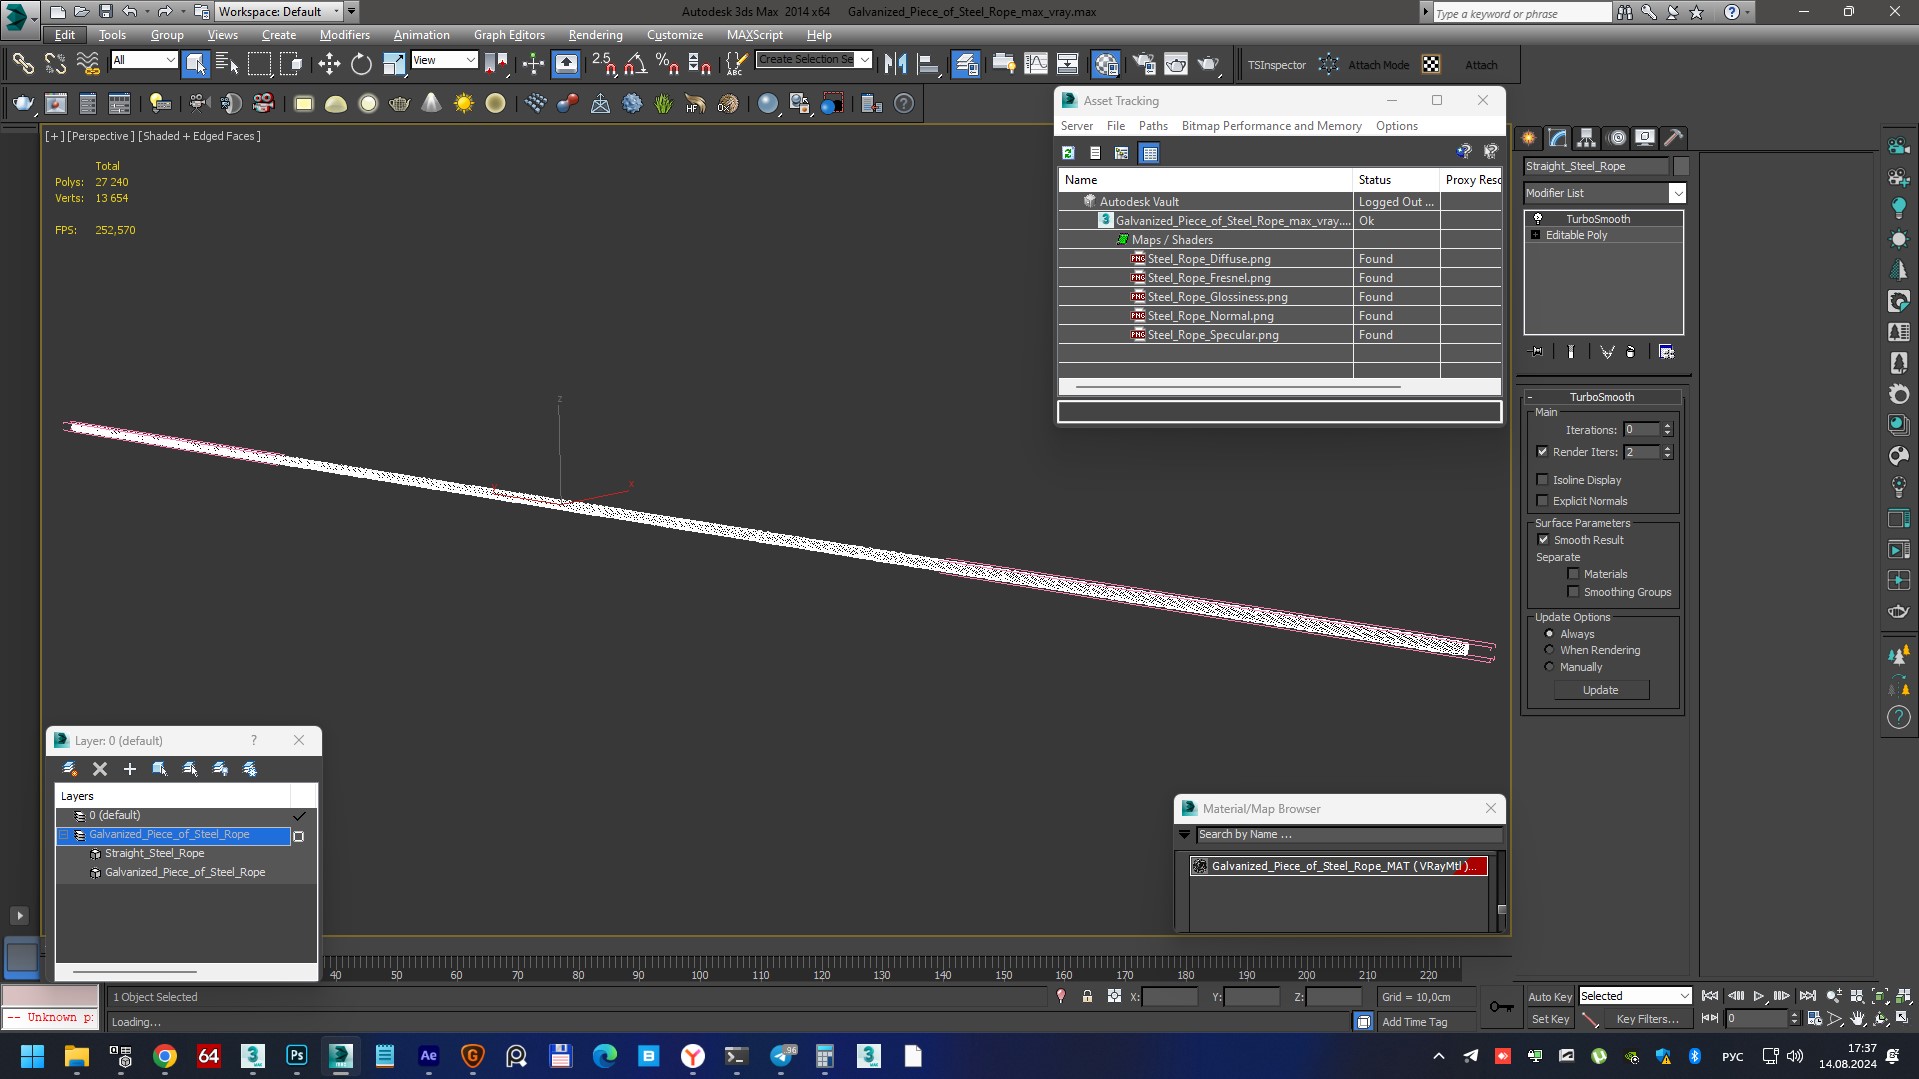Select the Always update option

coord(1550,634)
